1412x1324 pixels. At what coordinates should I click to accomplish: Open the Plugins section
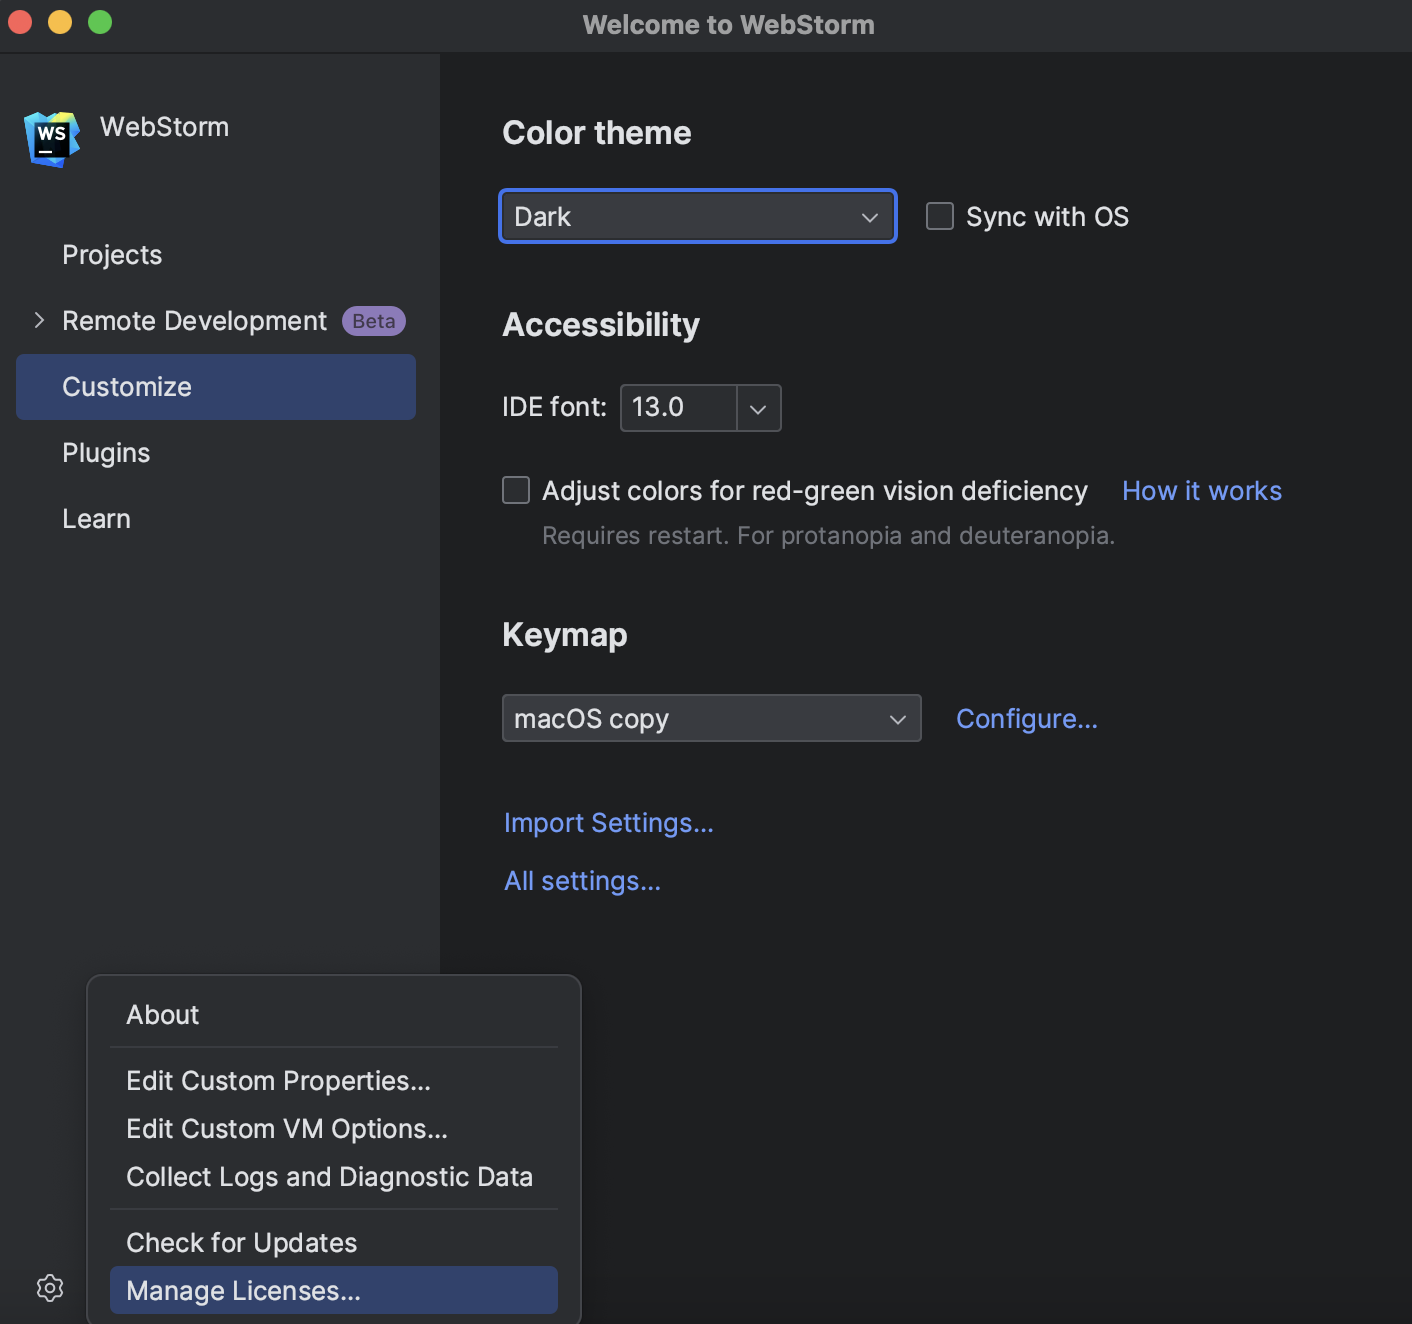(106, 452)
